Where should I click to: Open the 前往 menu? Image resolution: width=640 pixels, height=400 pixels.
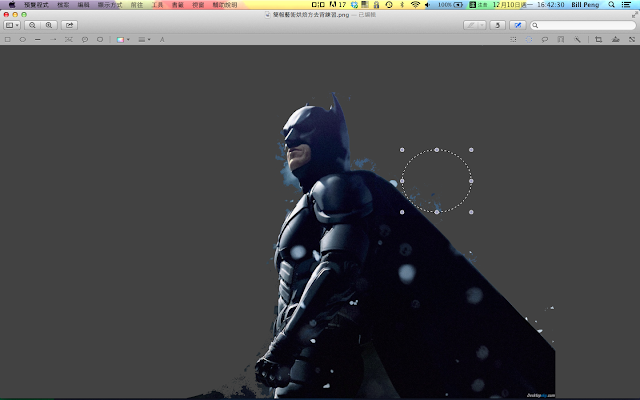[137, 5]
